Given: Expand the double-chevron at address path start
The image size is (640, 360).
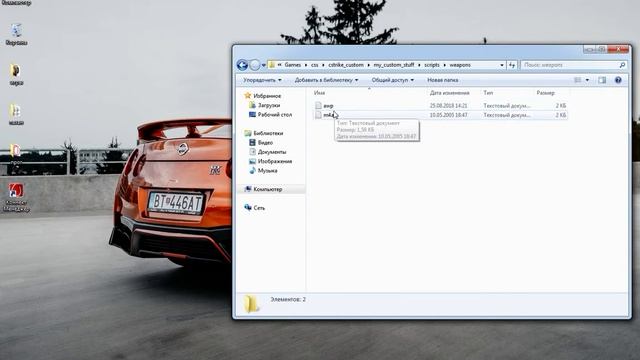Looking at the screenshot, I should point(279,65).
